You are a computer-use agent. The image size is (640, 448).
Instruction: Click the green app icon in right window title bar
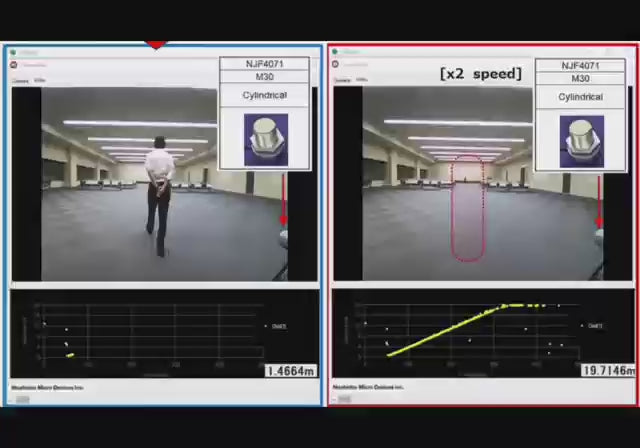335,51
